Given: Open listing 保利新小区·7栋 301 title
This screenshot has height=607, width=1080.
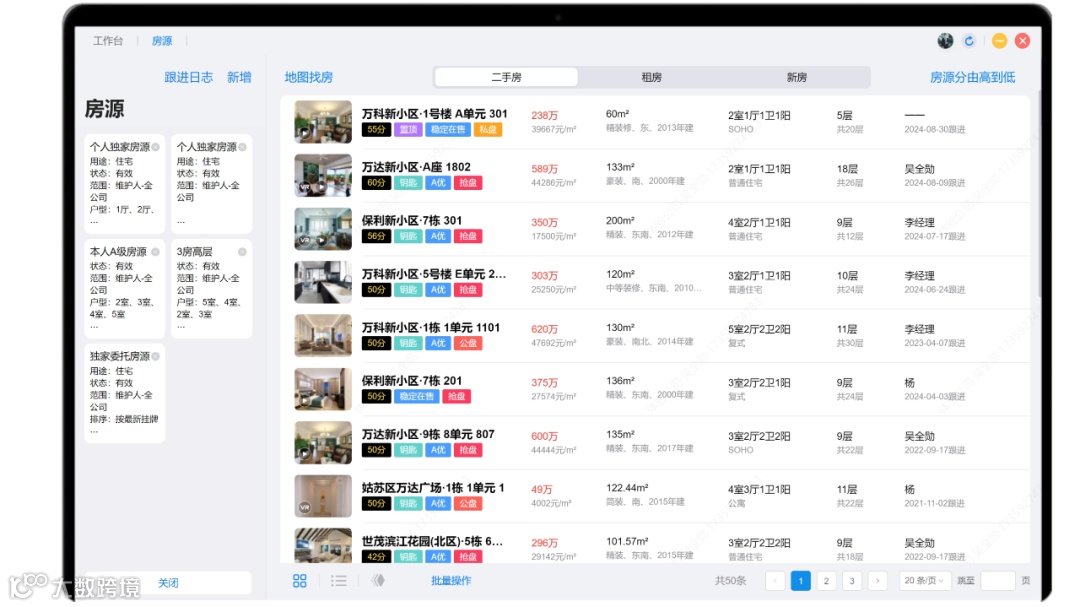Looking at the screenshot, I should point(412,220).
